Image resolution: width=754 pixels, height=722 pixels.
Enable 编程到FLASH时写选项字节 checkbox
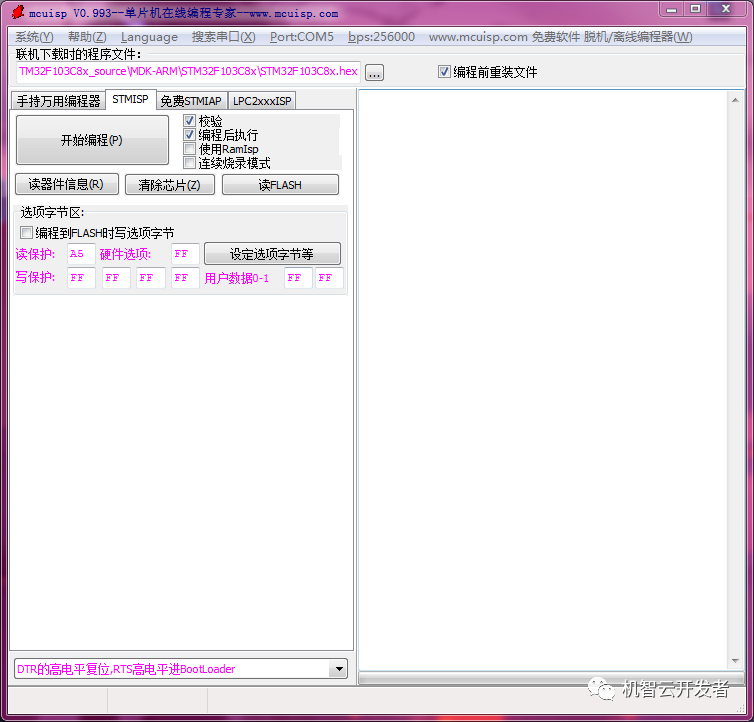26,233
